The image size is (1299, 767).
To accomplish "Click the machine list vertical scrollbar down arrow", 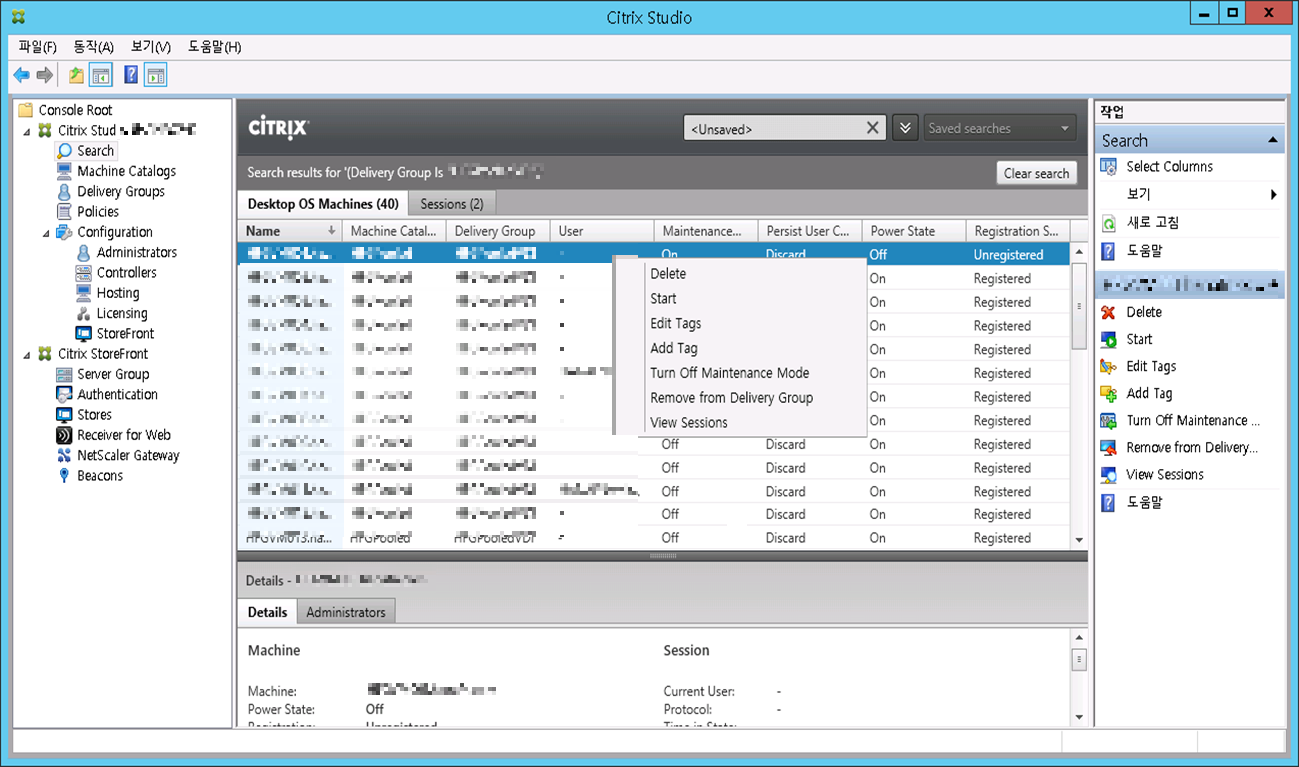I will 1079,540.
